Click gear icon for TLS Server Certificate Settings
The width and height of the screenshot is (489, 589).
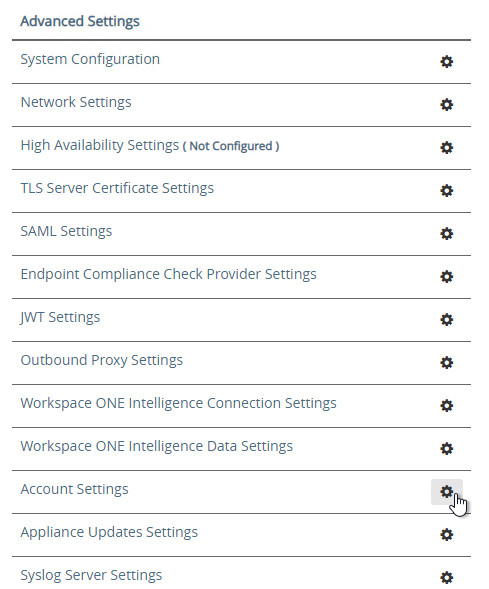tap(447, 190)
